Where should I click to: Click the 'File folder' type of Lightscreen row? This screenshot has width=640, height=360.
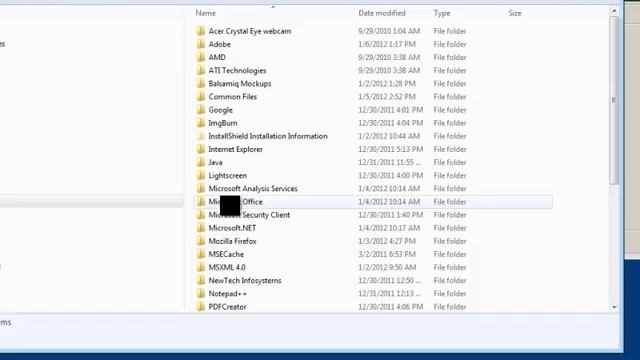[x=450, y=176]
